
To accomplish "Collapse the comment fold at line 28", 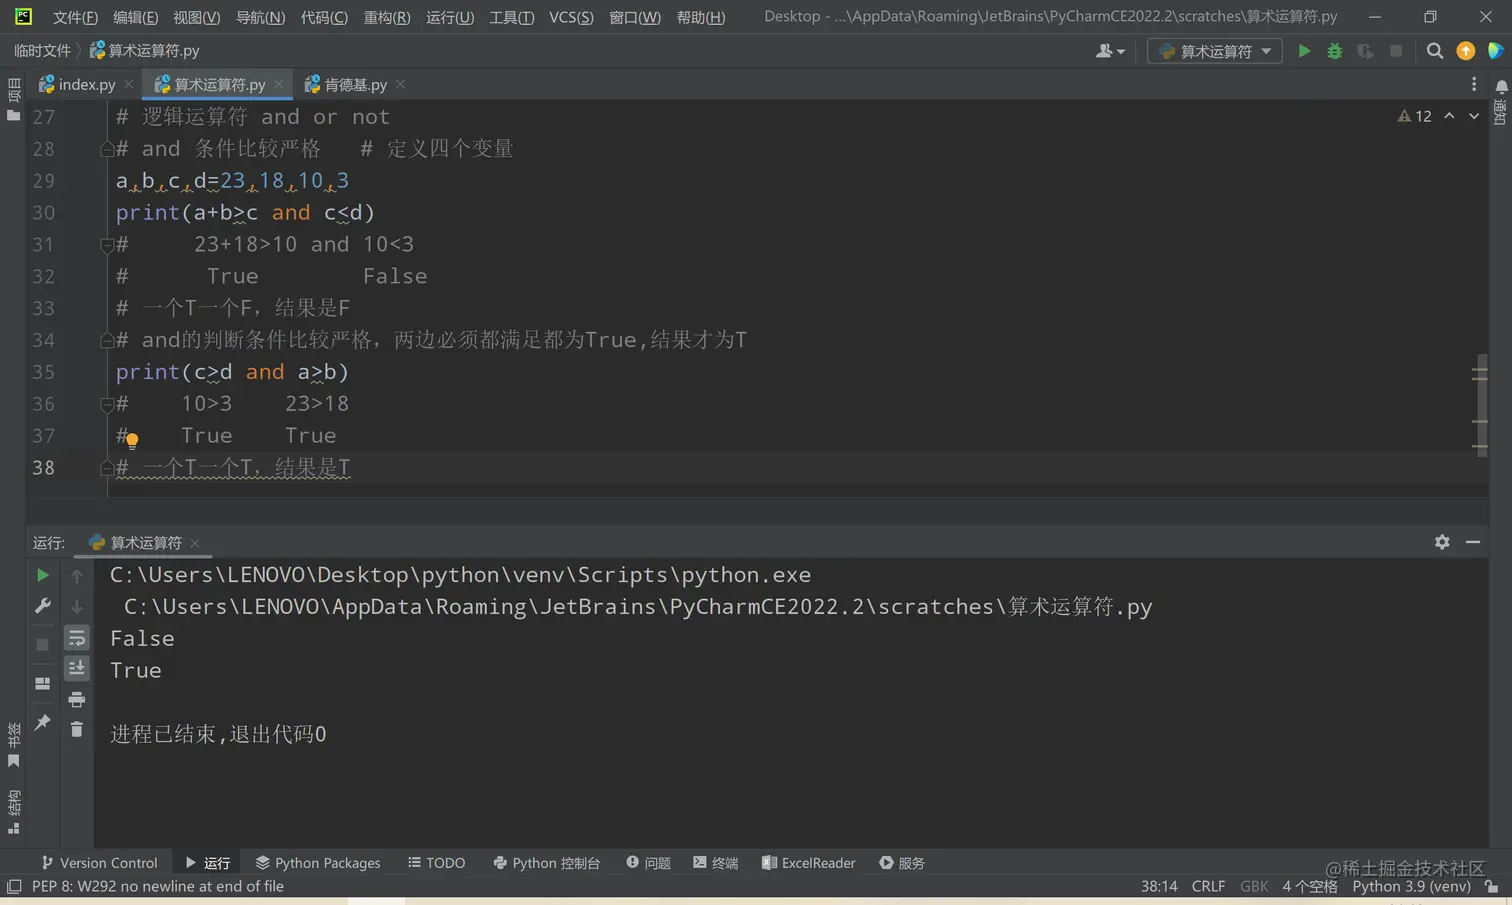I will coord(106,149).
